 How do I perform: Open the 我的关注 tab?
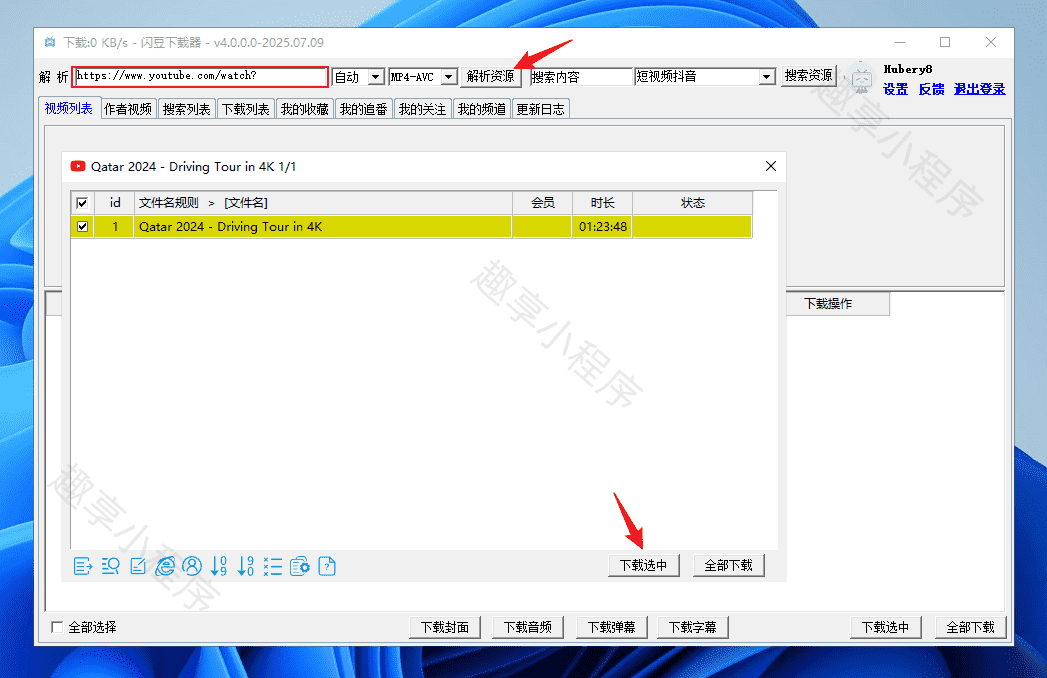point(422,109)
